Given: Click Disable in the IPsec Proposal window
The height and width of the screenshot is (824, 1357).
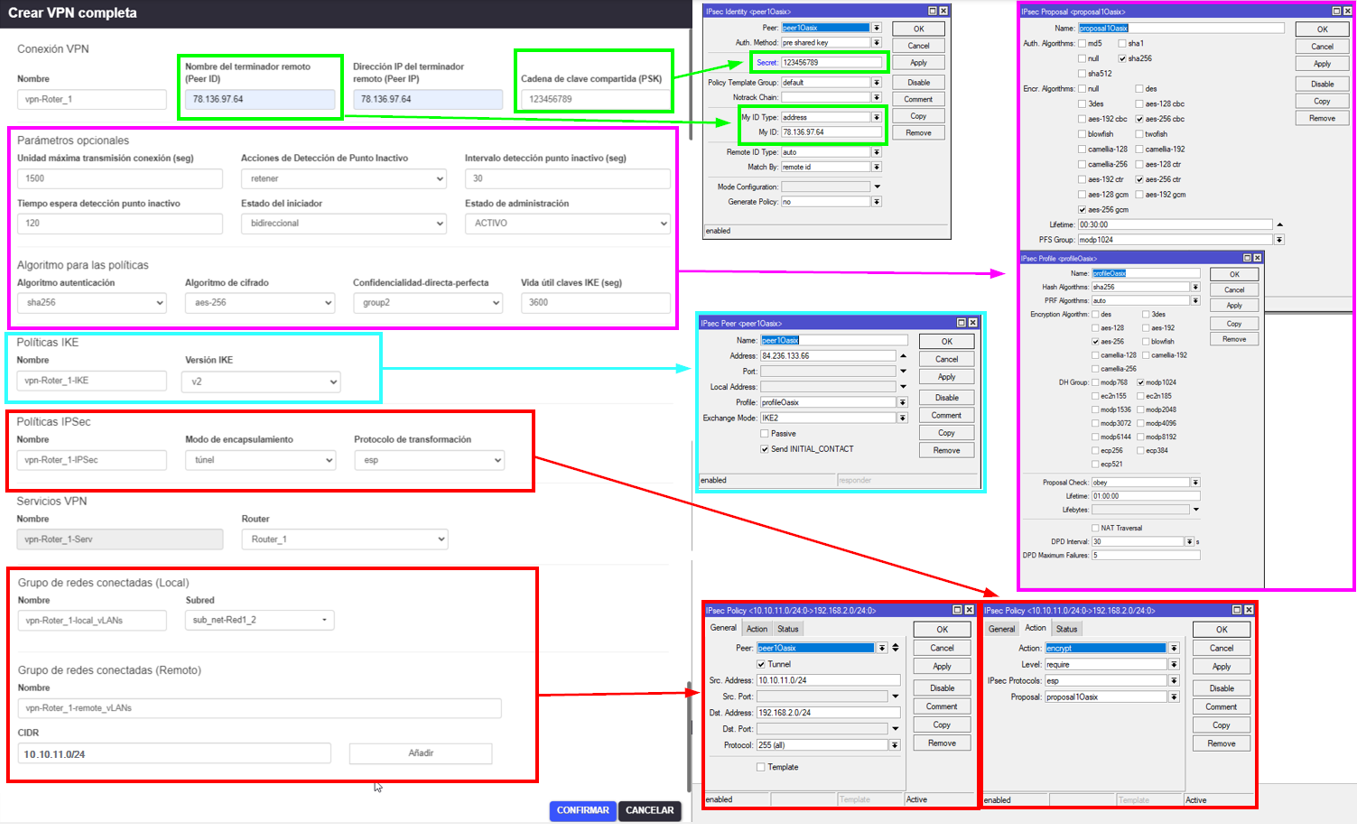Looking at the screenshot, I should 1322,84.
